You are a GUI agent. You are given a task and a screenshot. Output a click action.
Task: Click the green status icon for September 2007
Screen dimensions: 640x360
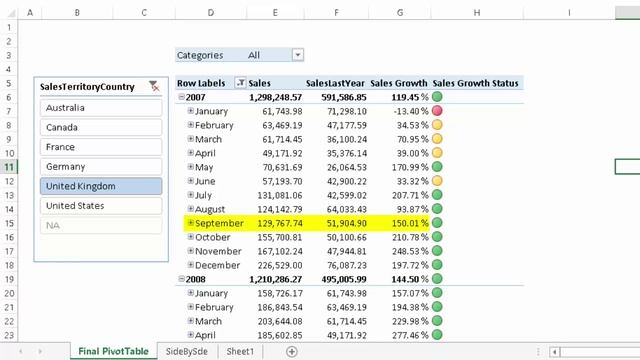(437, 222)
